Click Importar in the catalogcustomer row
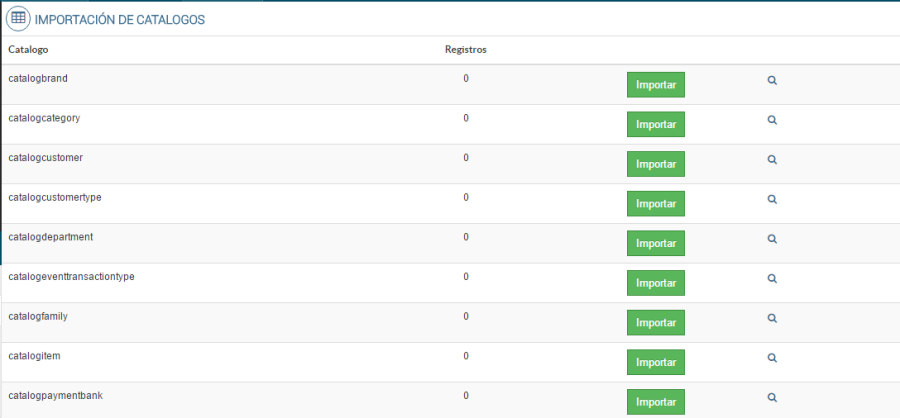900x418 pixels. [655, 164]
